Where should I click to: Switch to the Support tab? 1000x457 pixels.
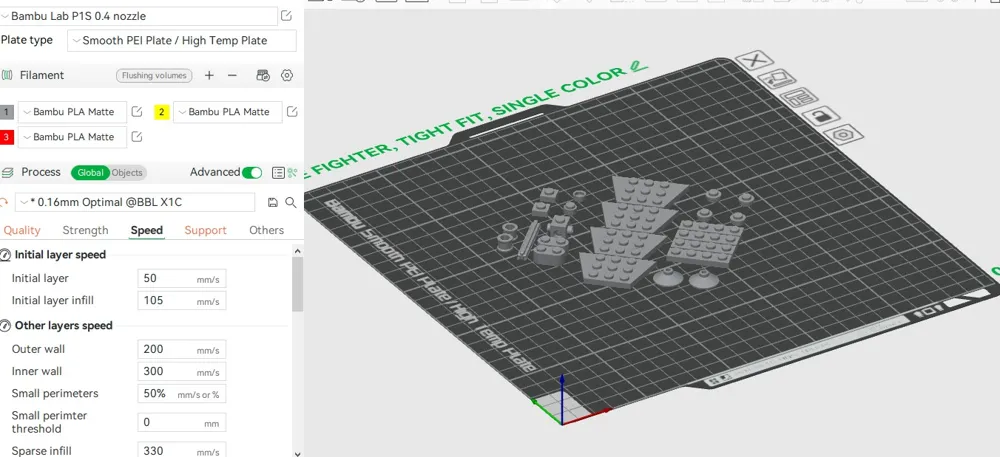[x=205, y=231]
